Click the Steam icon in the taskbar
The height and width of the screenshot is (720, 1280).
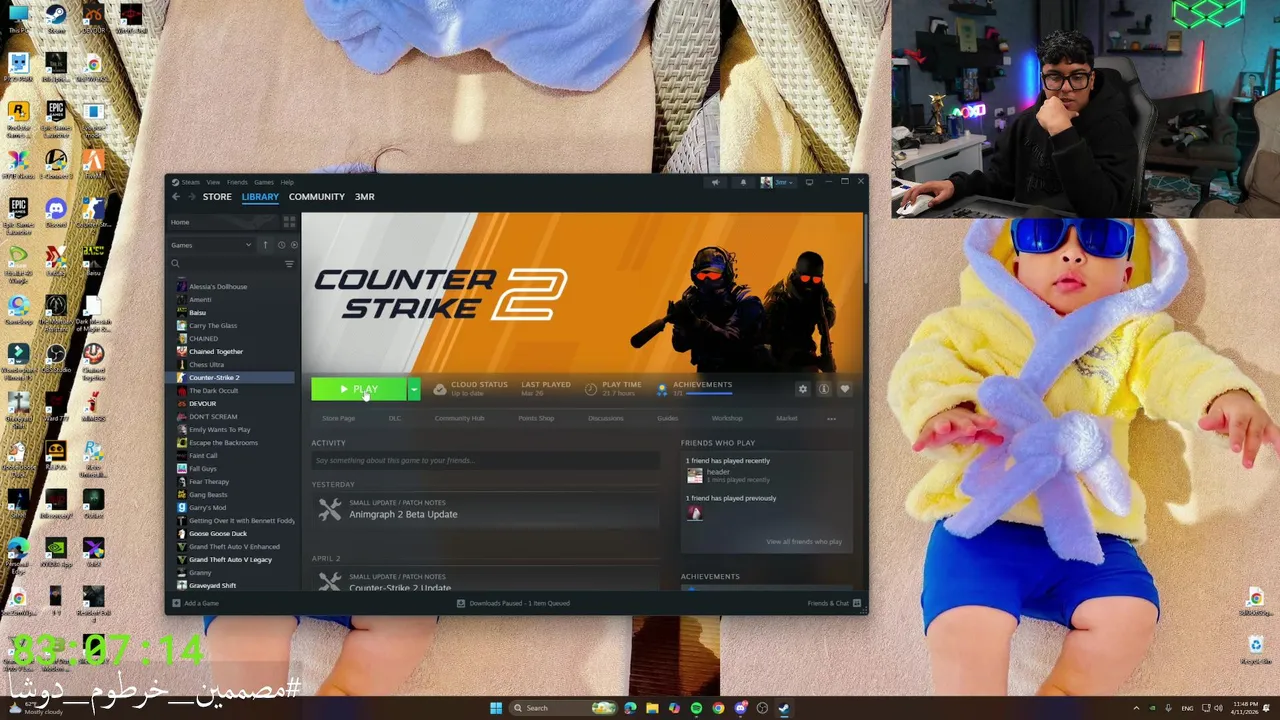[784, 708]
